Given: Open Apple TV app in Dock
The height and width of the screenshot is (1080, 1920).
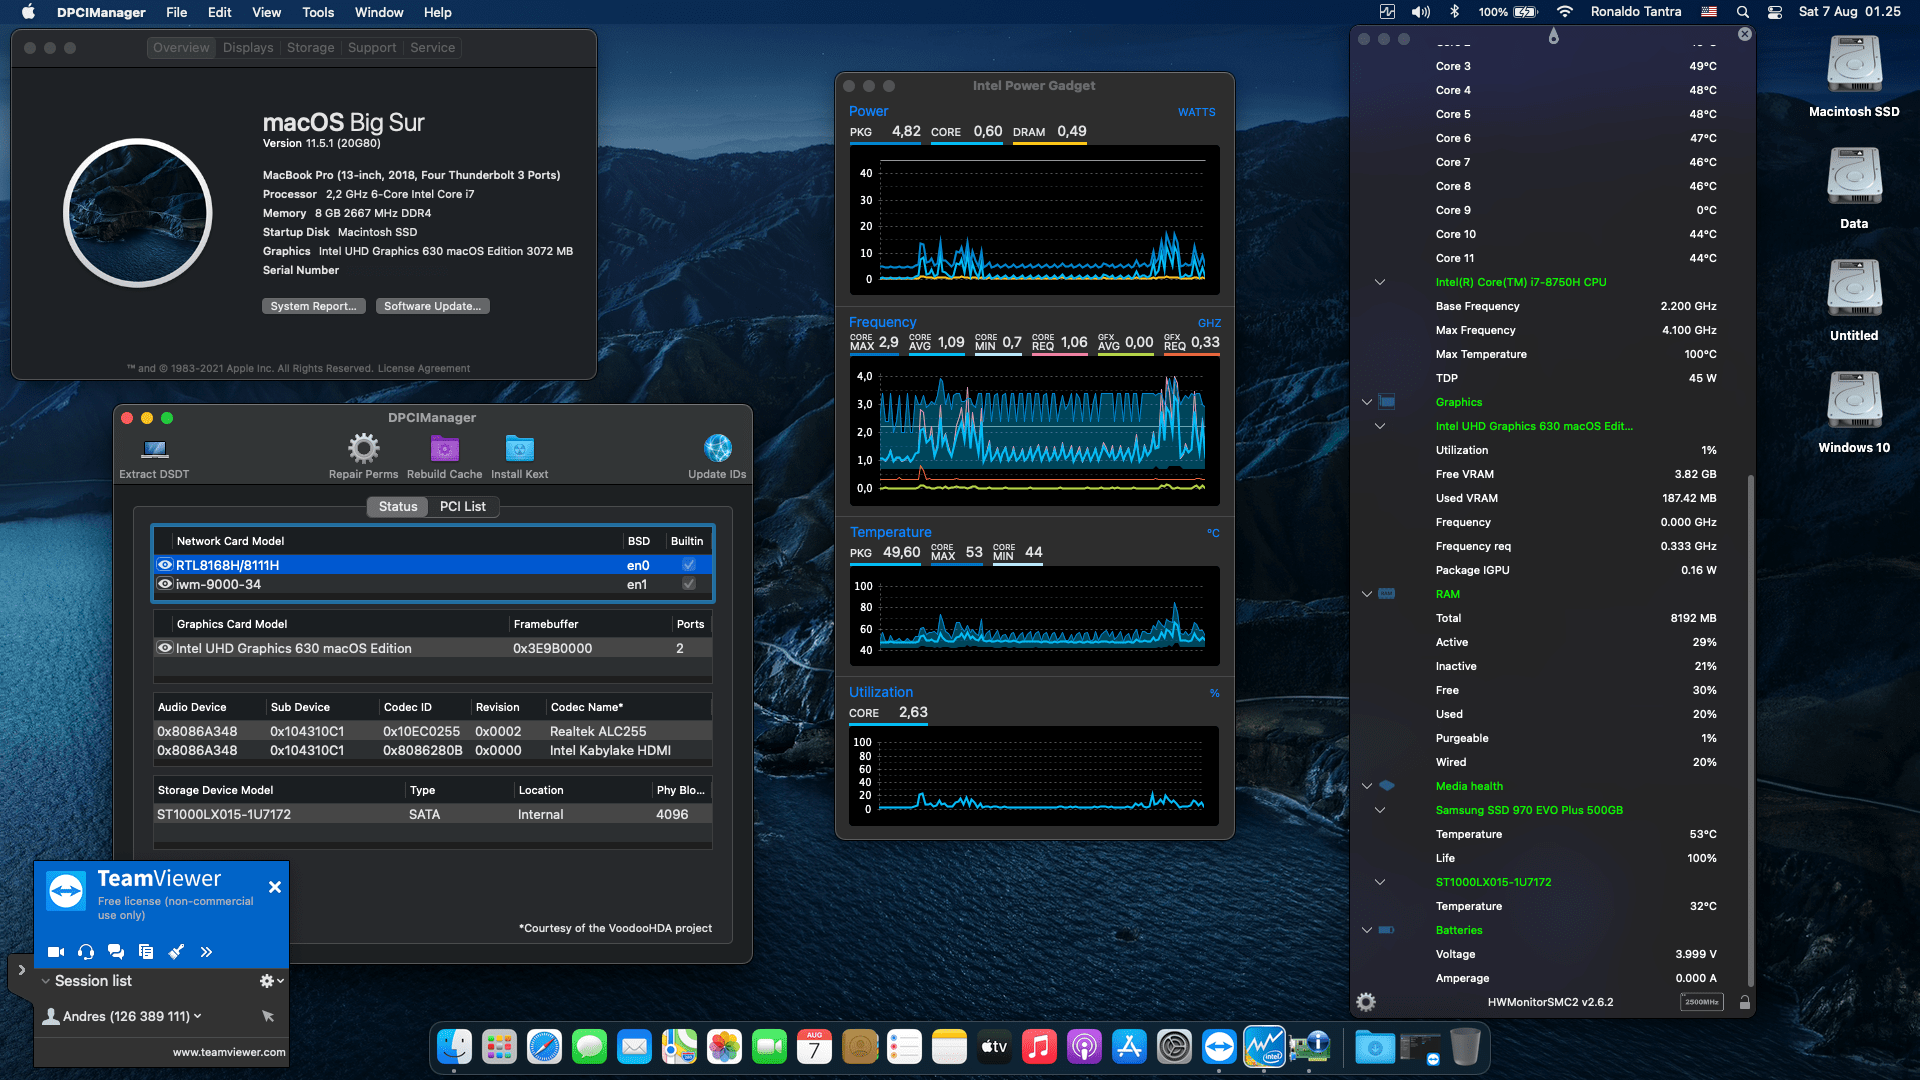Looking at the screenshot, I should tap(994, 1047).
